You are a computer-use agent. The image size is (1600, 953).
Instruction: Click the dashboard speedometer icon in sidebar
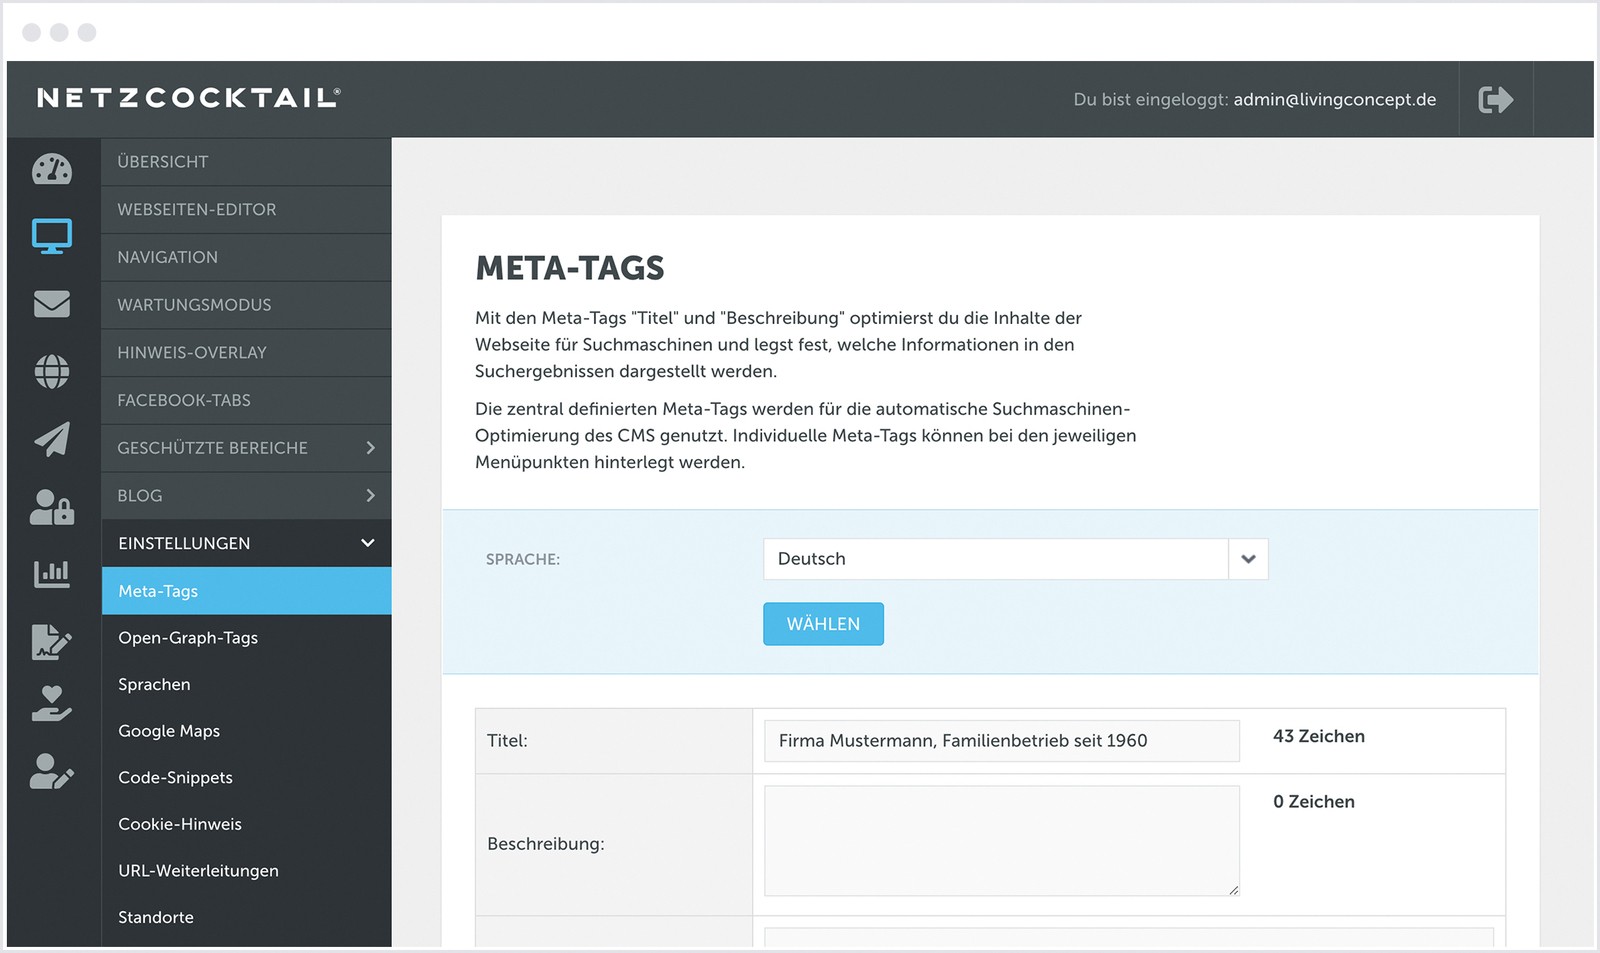(x=52, y=169)
